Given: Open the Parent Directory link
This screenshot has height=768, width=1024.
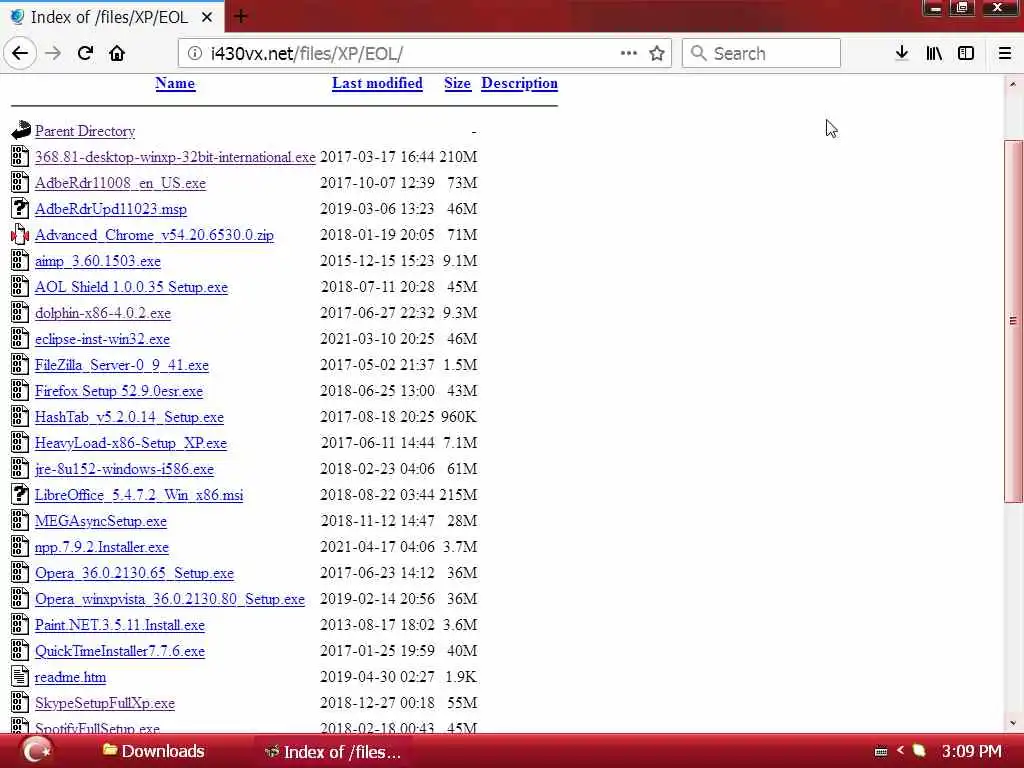Looking at the screenshot, I should point(85,131).
